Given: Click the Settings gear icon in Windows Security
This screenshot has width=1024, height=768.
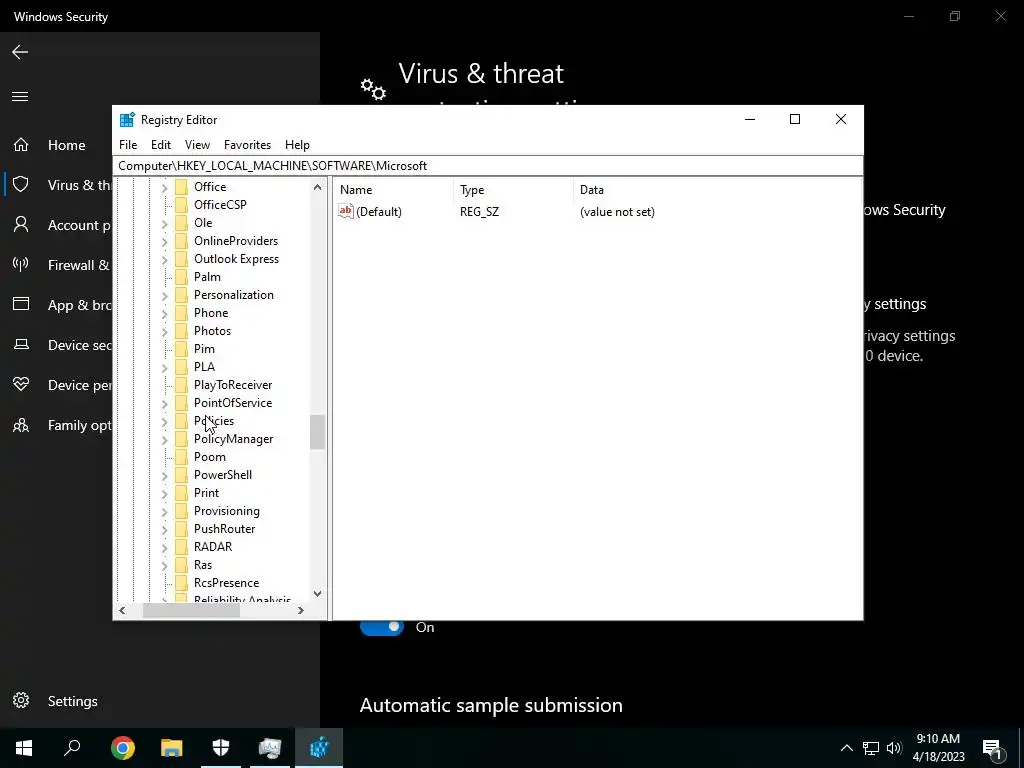Looking at the screenshot, I should (21, 701).
